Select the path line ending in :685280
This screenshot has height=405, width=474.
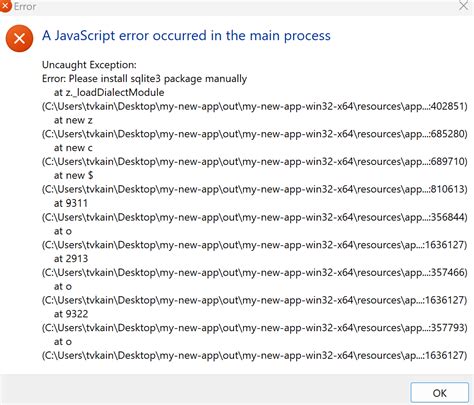[x=255, y=134]
